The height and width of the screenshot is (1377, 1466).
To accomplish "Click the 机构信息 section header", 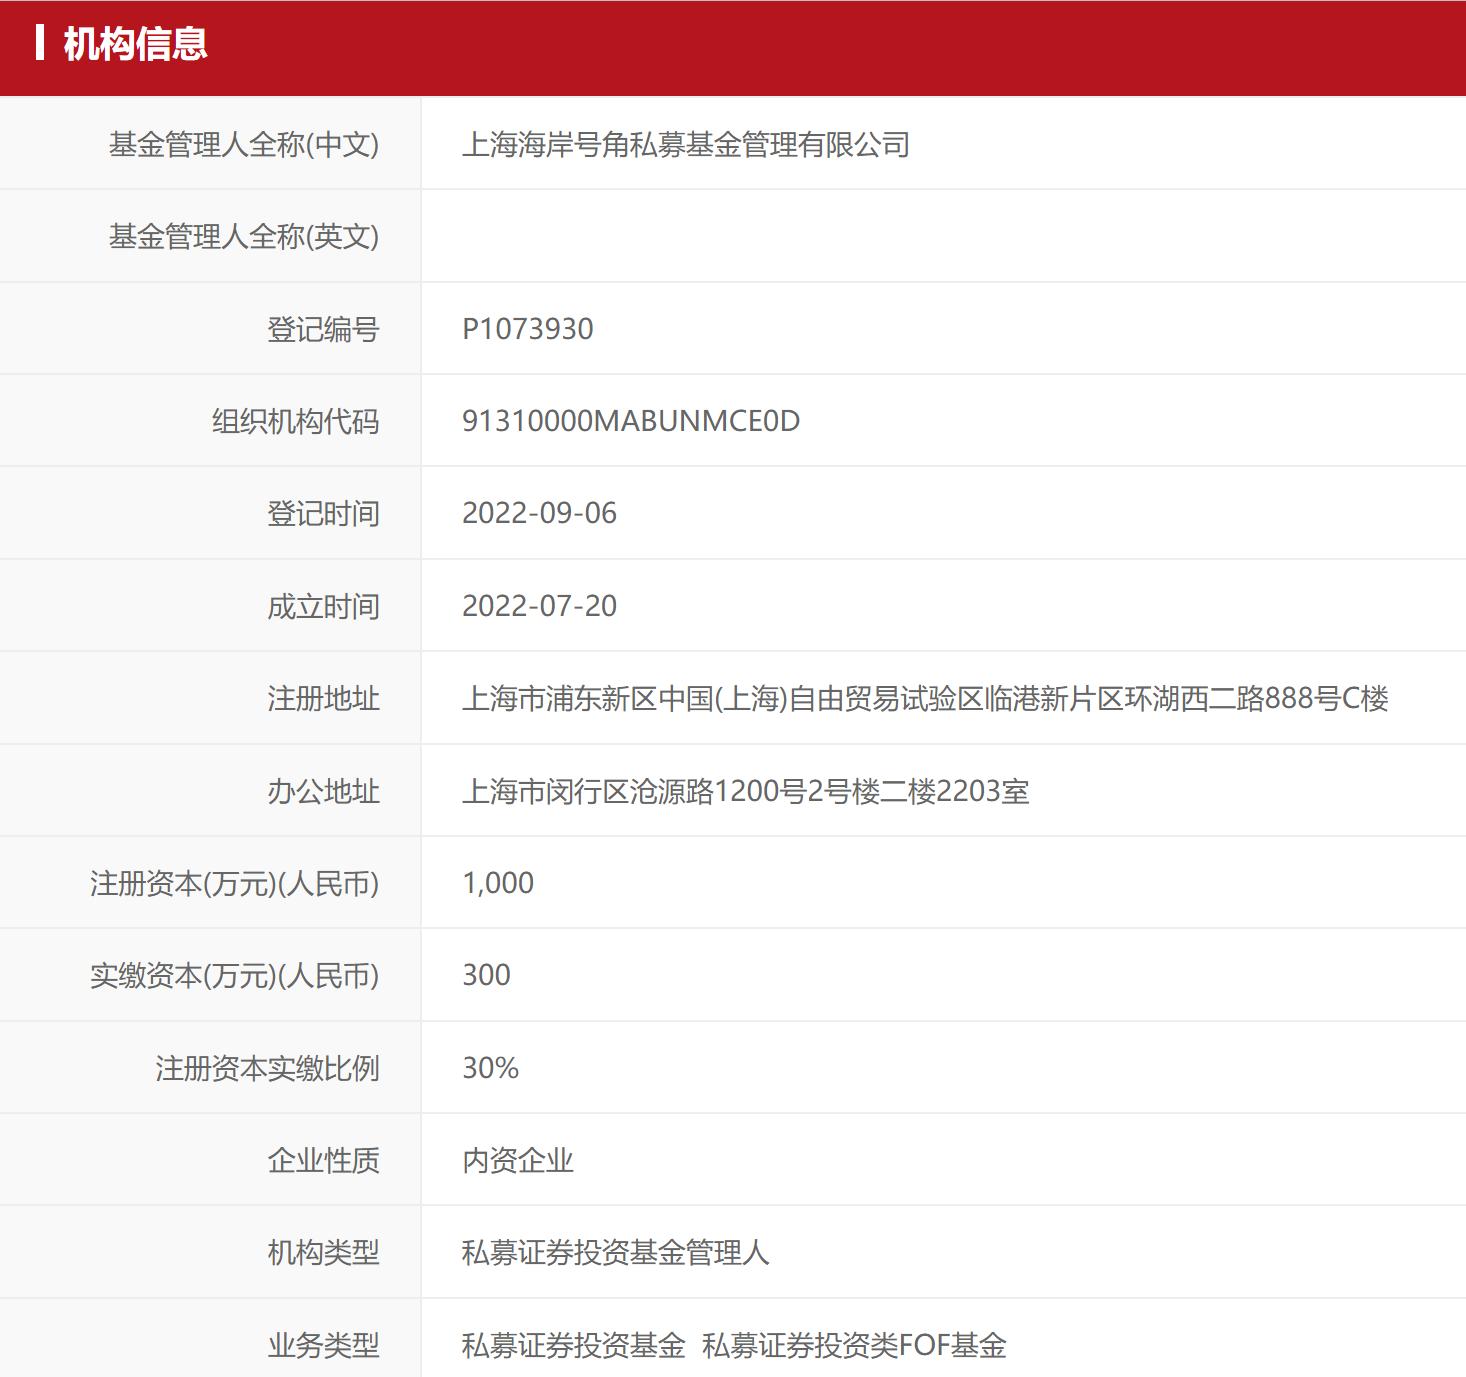I will pos(135,44).
